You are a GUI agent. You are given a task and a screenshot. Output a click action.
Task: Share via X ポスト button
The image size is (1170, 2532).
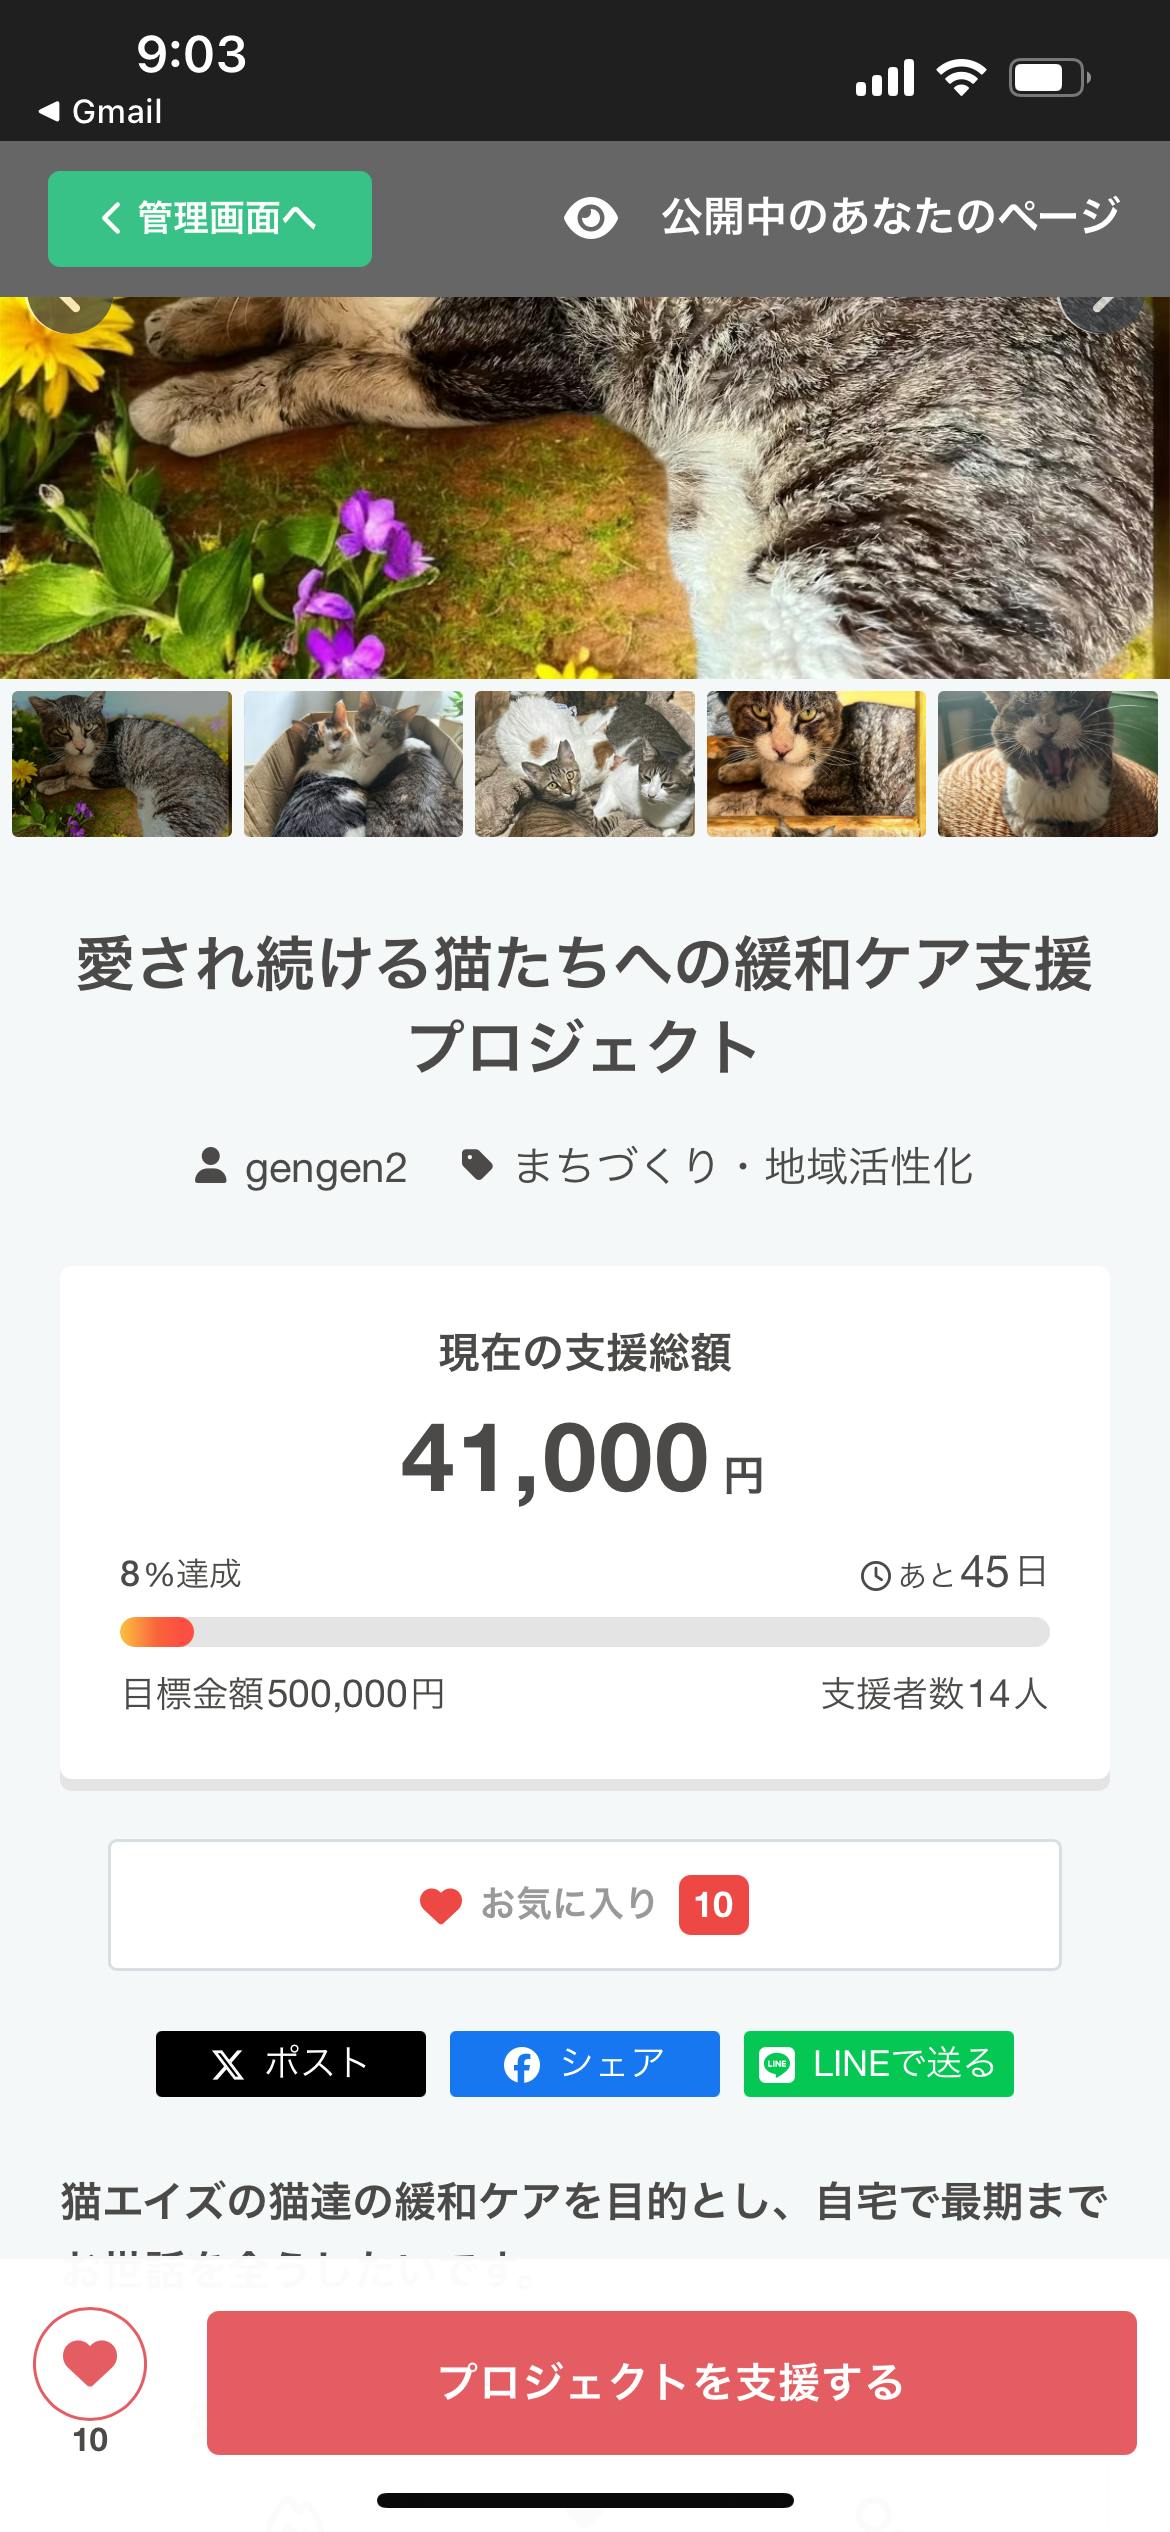pyautogui.click(x=290, y=2063)
